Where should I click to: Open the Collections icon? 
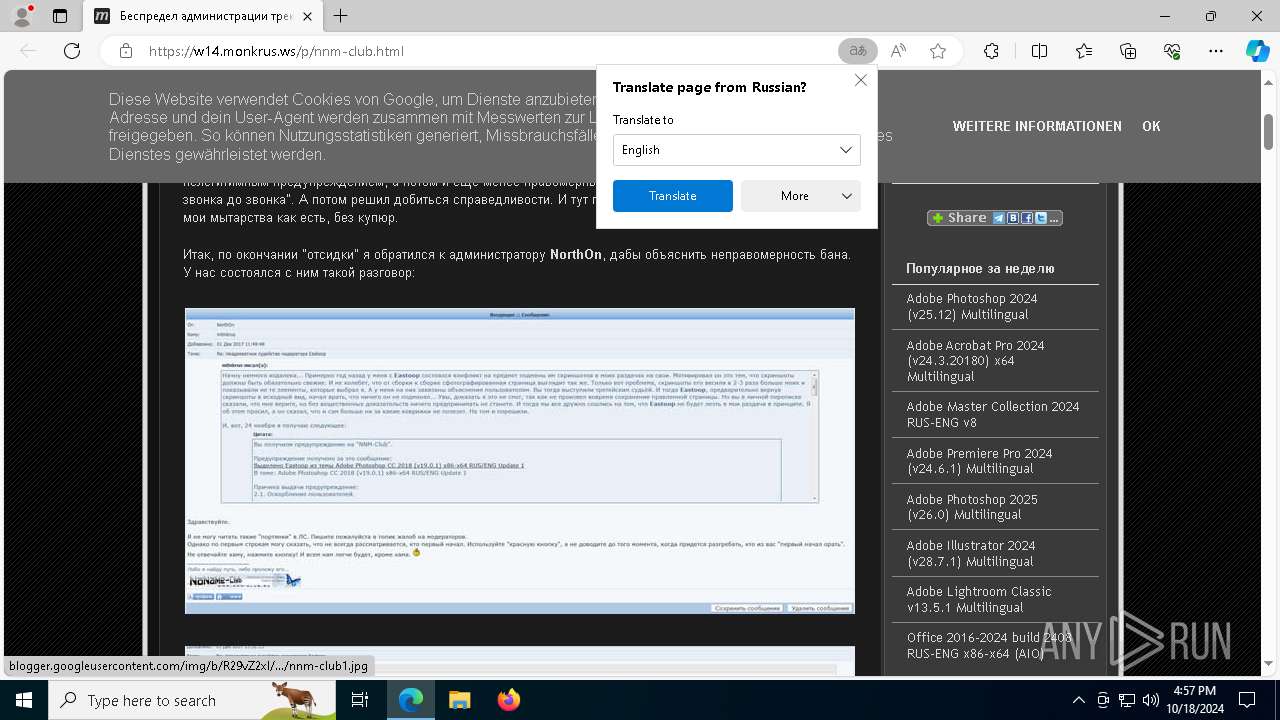click(1128, 51)
